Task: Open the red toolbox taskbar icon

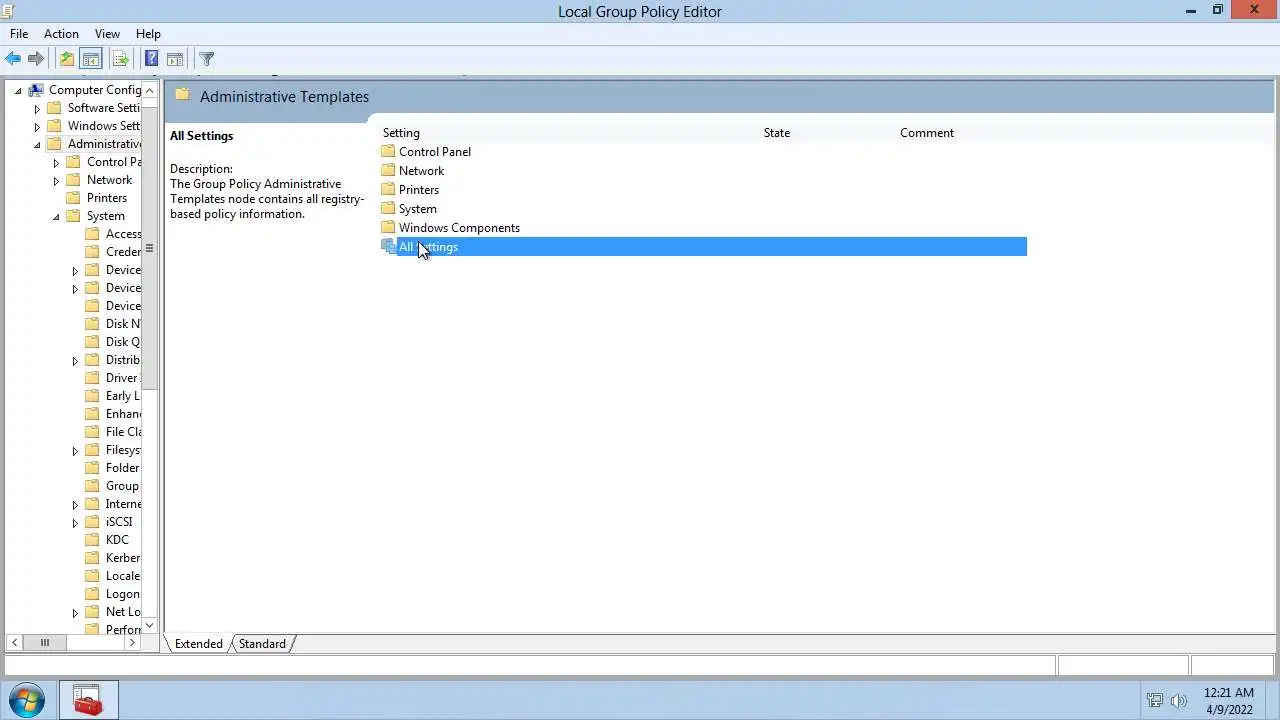Action: tap(88, 700)
